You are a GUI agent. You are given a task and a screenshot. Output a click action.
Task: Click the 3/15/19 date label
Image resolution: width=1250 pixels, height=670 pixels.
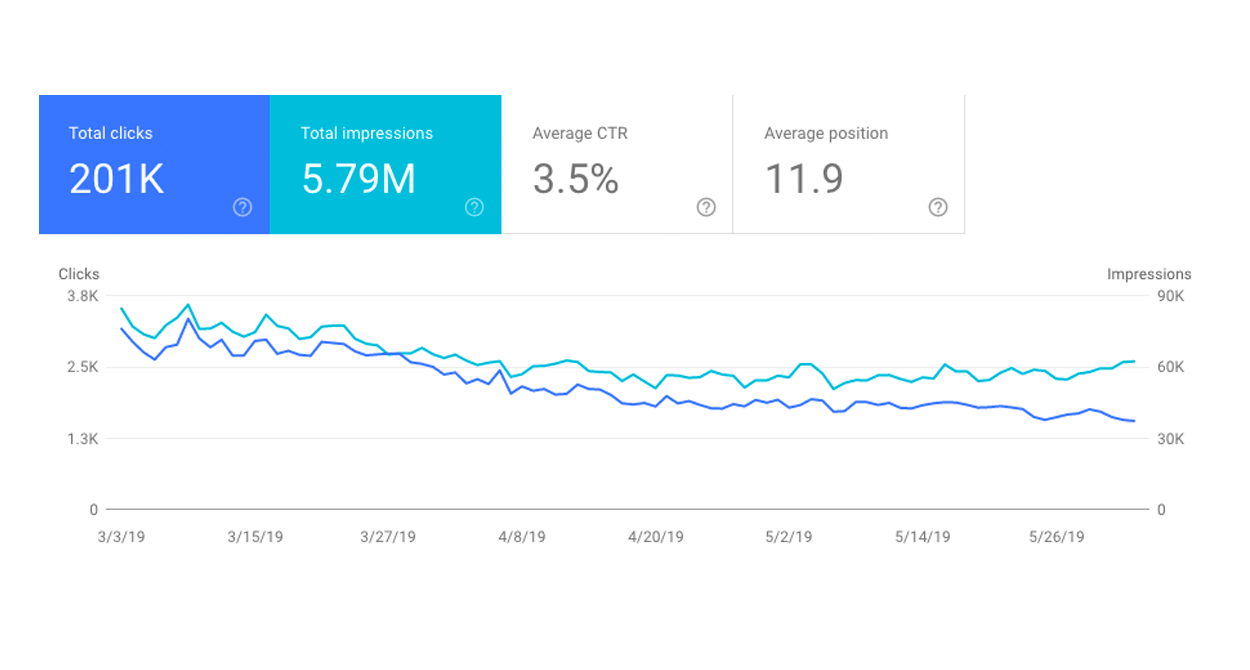click(x=255, y=537)
